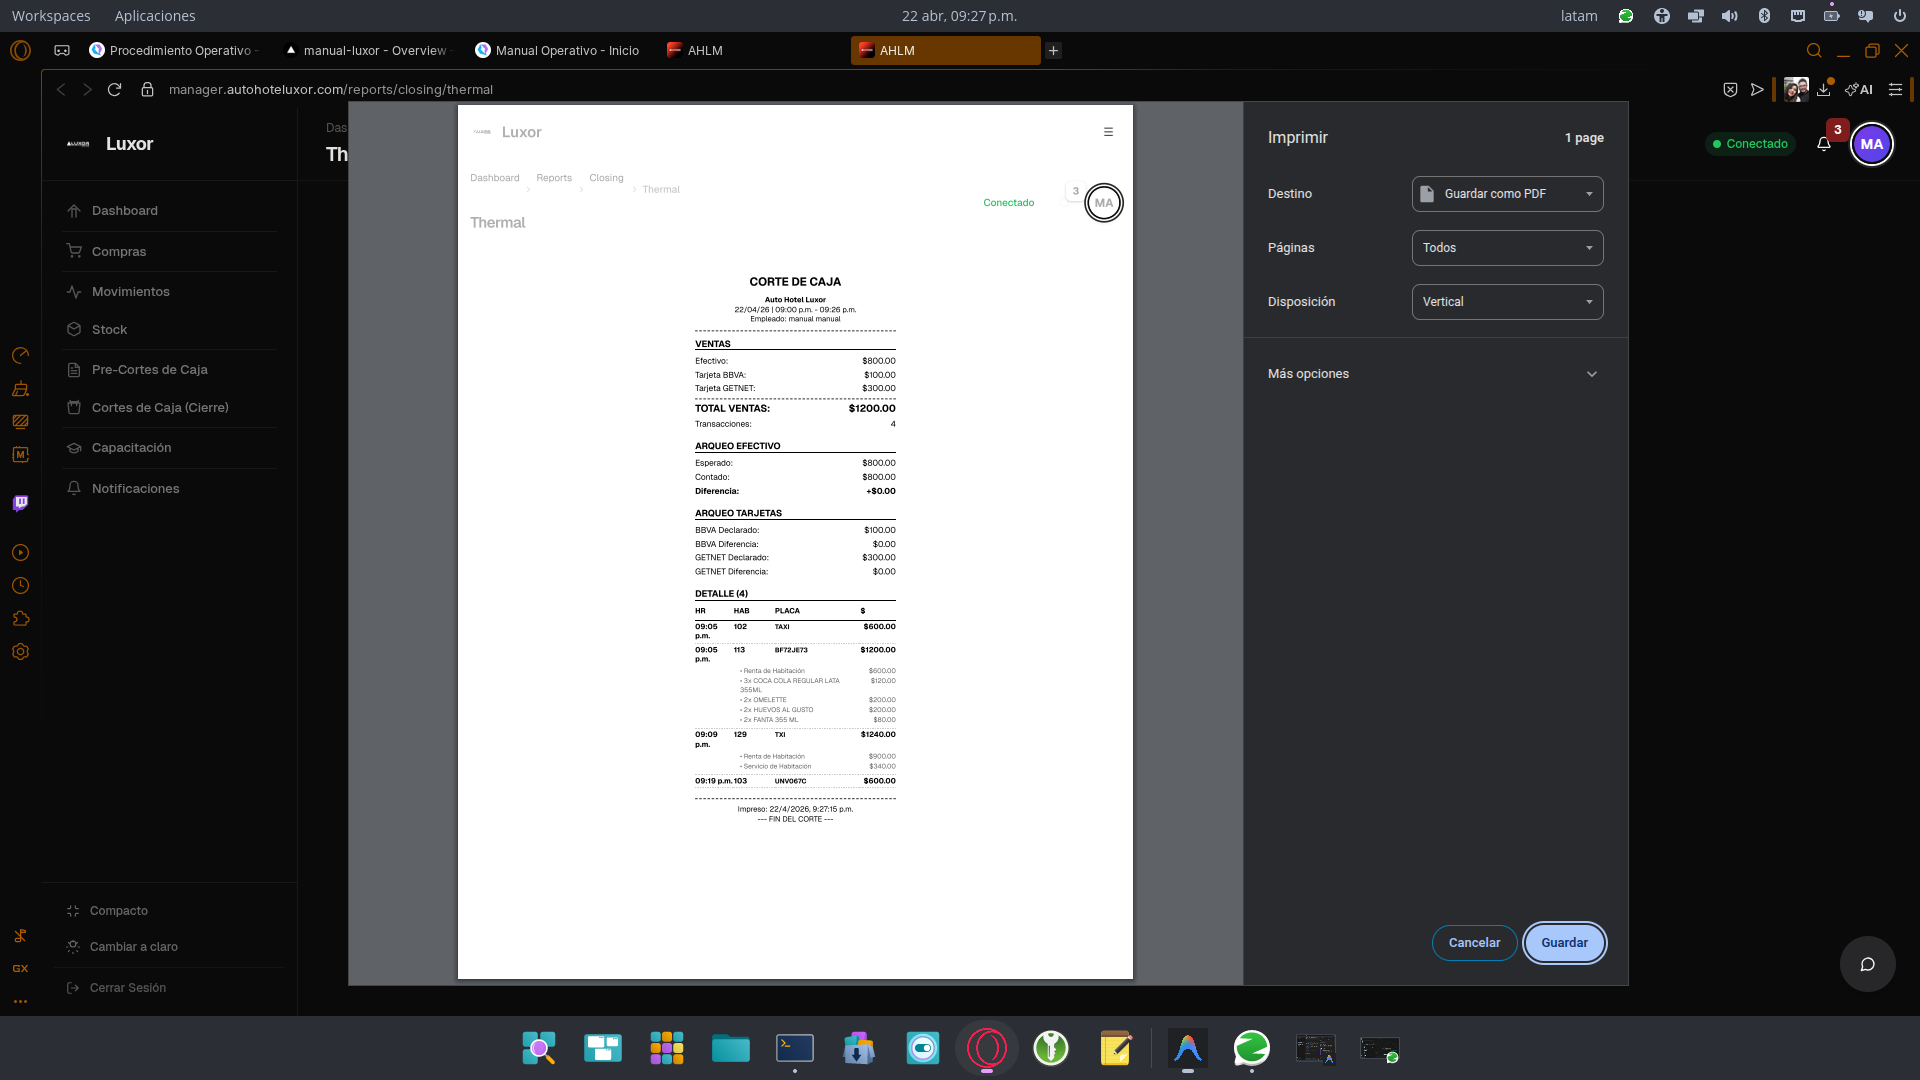Viewport: 1920px width, 1080px height.
Task: Go forward with browser forward arrow
Action: tap(87, 89)
